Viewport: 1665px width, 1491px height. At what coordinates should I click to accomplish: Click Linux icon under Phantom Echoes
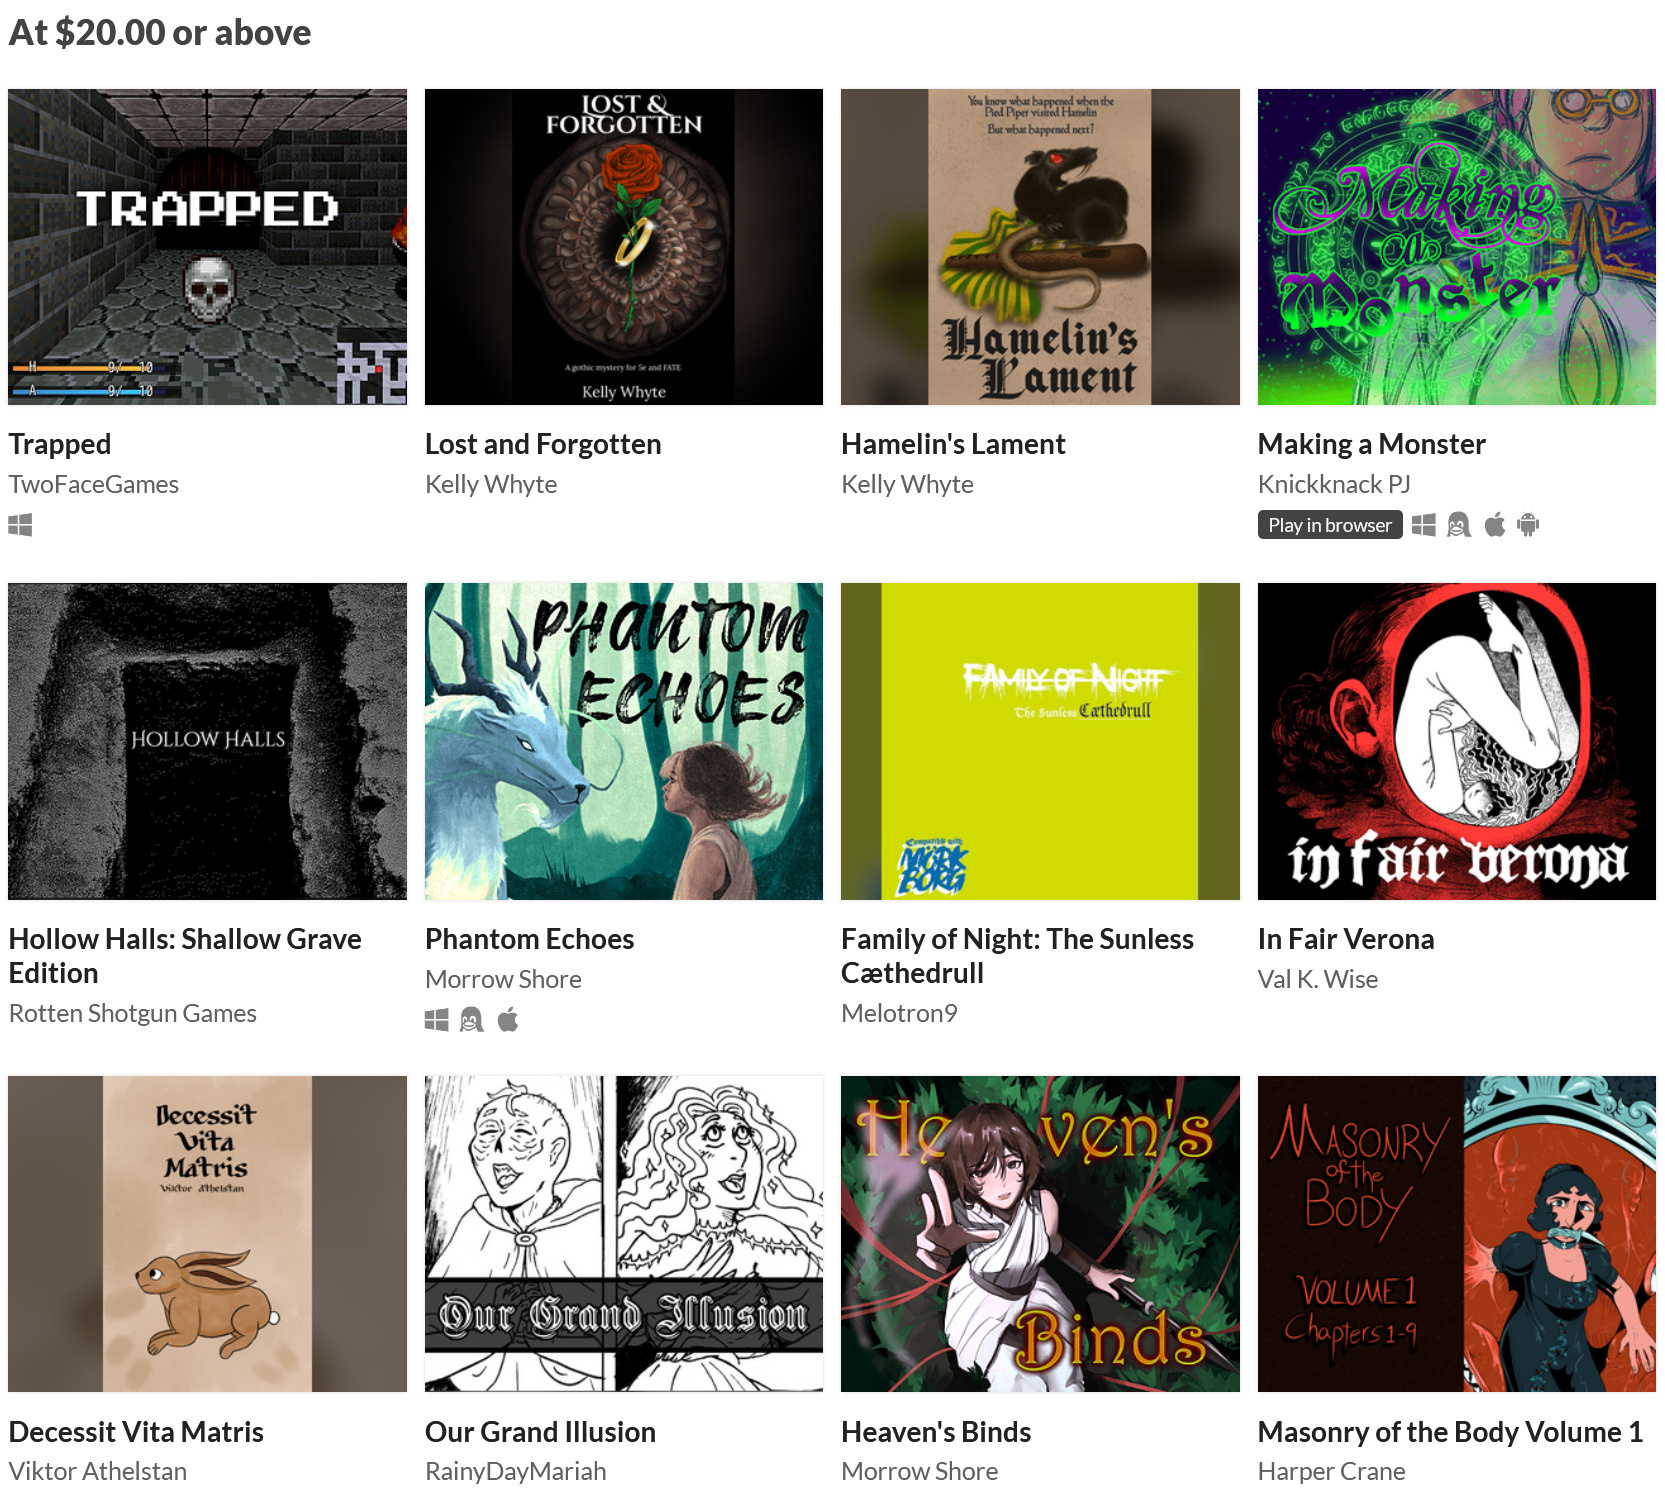(472, 1020)
